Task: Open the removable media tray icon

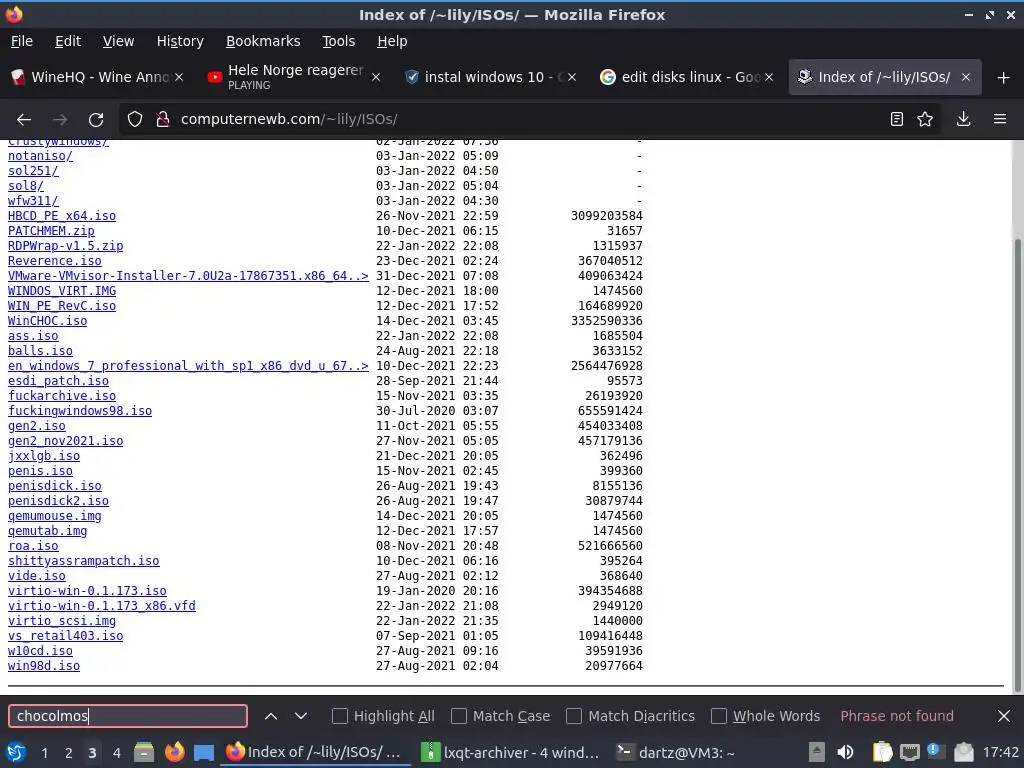Action: pyautogui.click(x=816, y=752)
